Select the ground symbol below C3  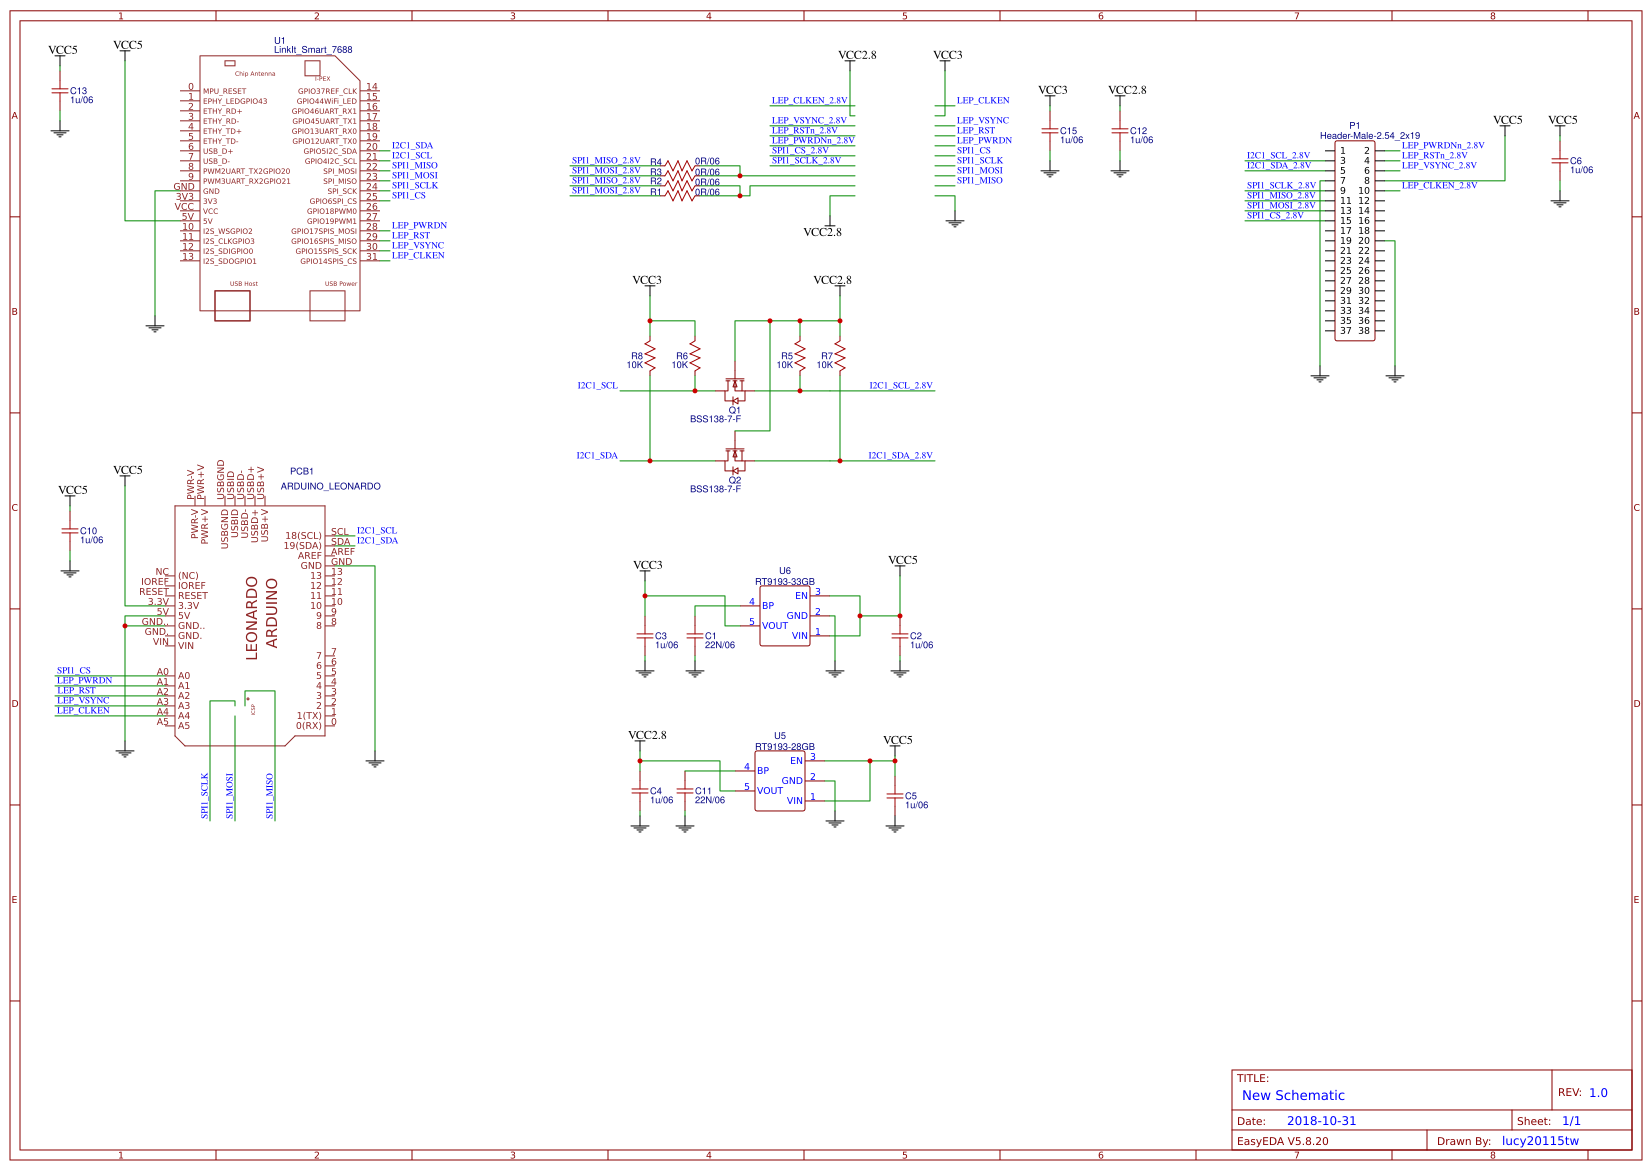(645, 673)
